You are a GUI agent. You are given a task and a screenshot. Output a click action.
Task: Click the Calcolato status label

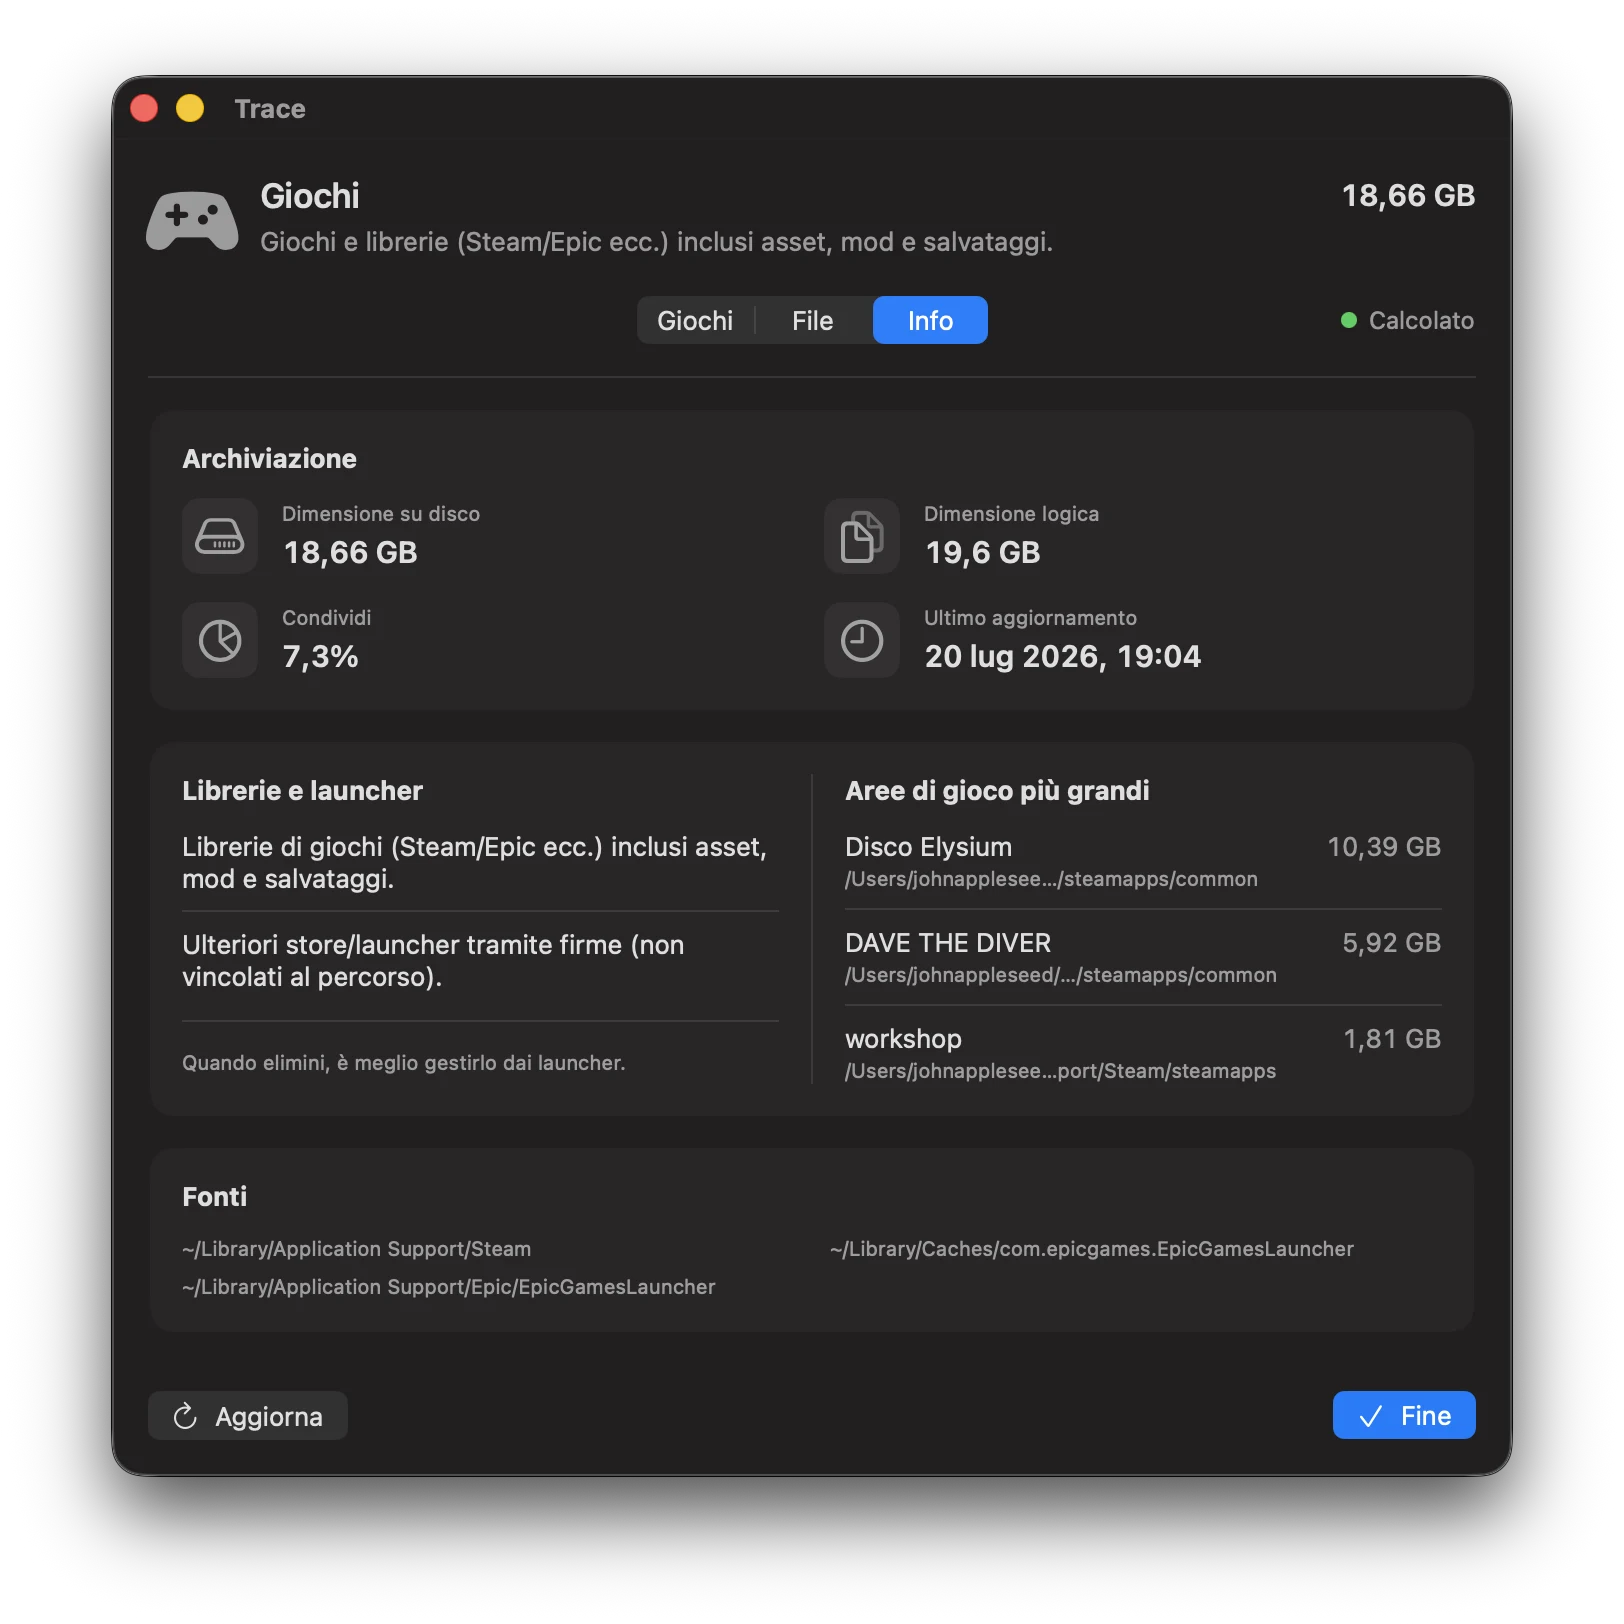coord(1421,320)
